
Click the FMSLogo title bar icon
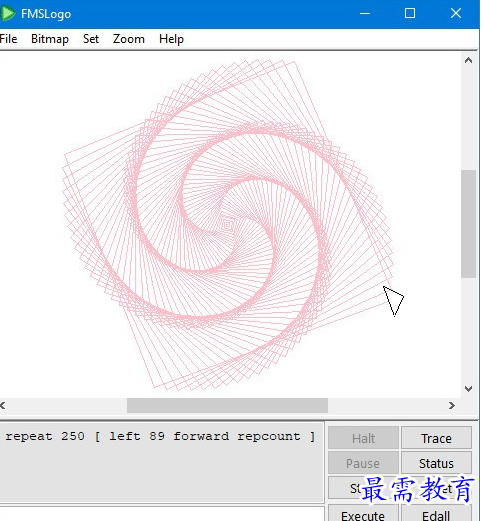pyautogui.click(x=7, y=14)
